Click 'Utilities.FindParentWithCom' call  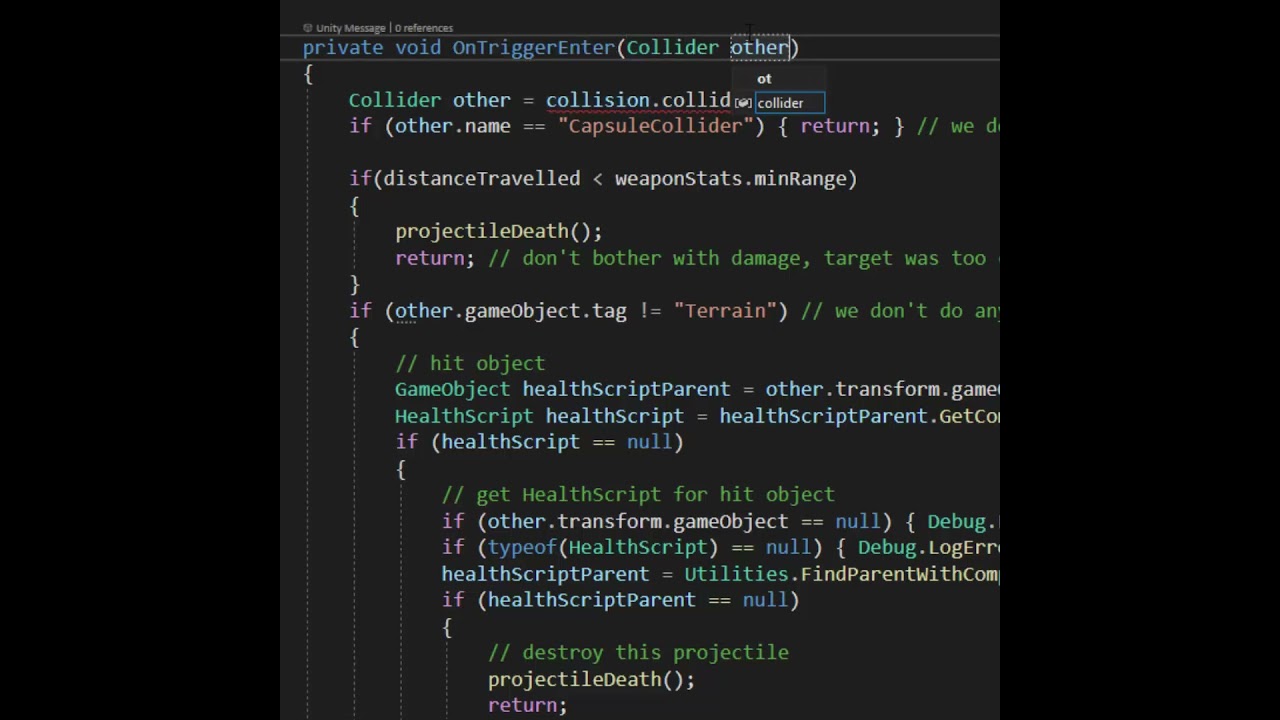pyautogui.click(x=841, y=574)
